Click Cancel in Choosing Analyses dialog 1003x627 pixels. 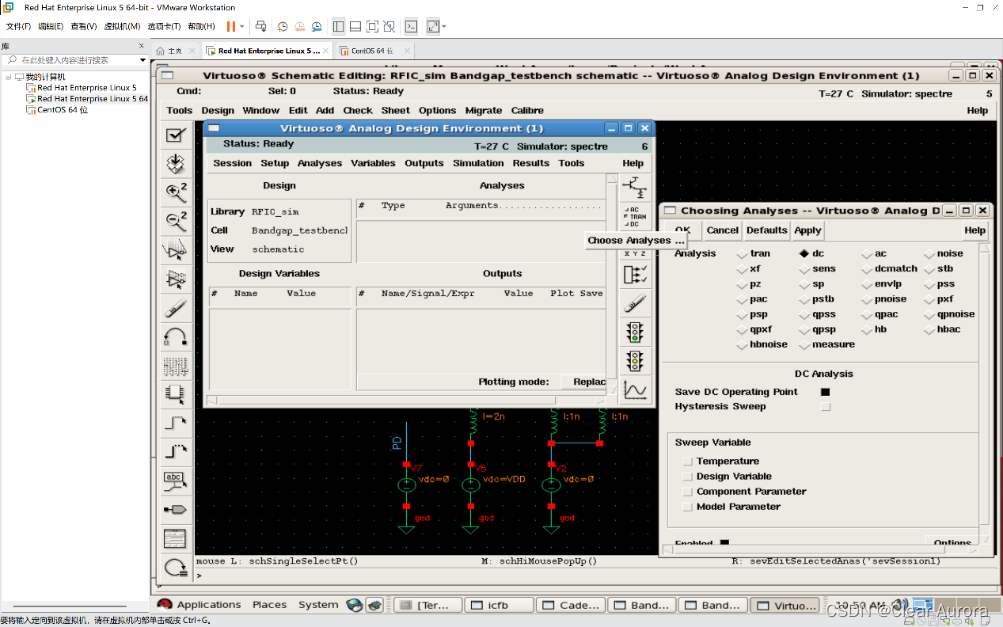(722, 230)
